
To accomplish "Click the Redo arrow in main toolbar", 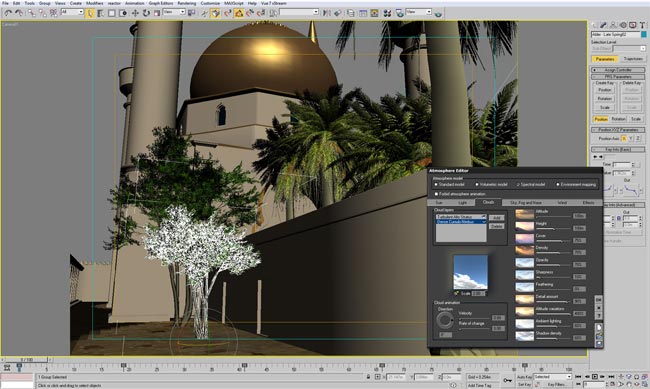I will tap(19, 13).
